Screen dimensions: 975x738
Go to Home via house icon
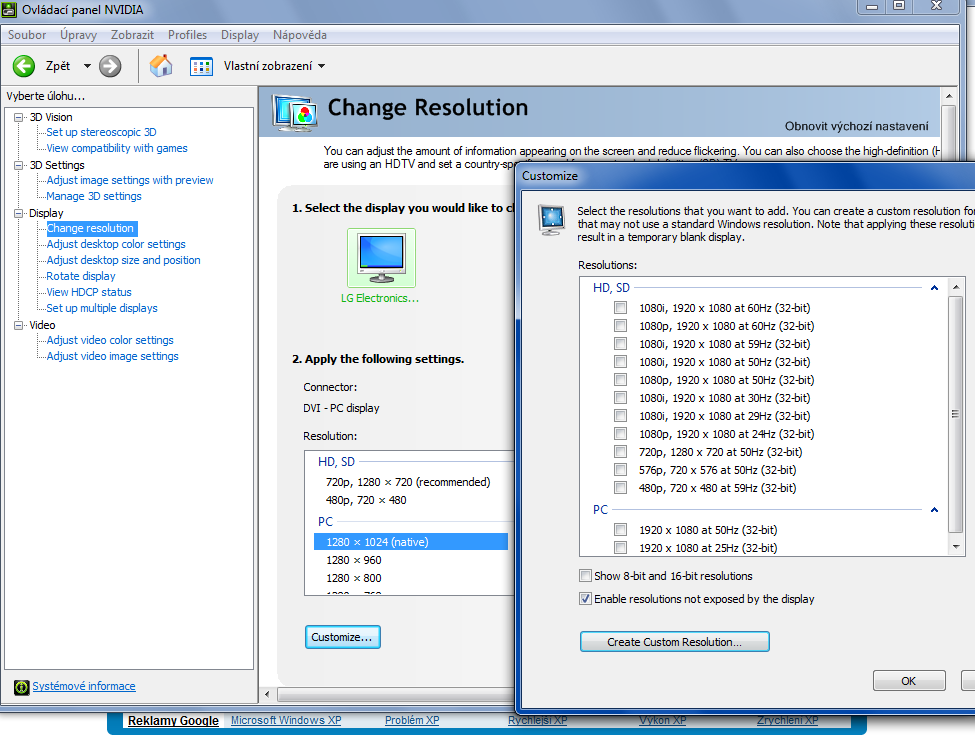161,65
